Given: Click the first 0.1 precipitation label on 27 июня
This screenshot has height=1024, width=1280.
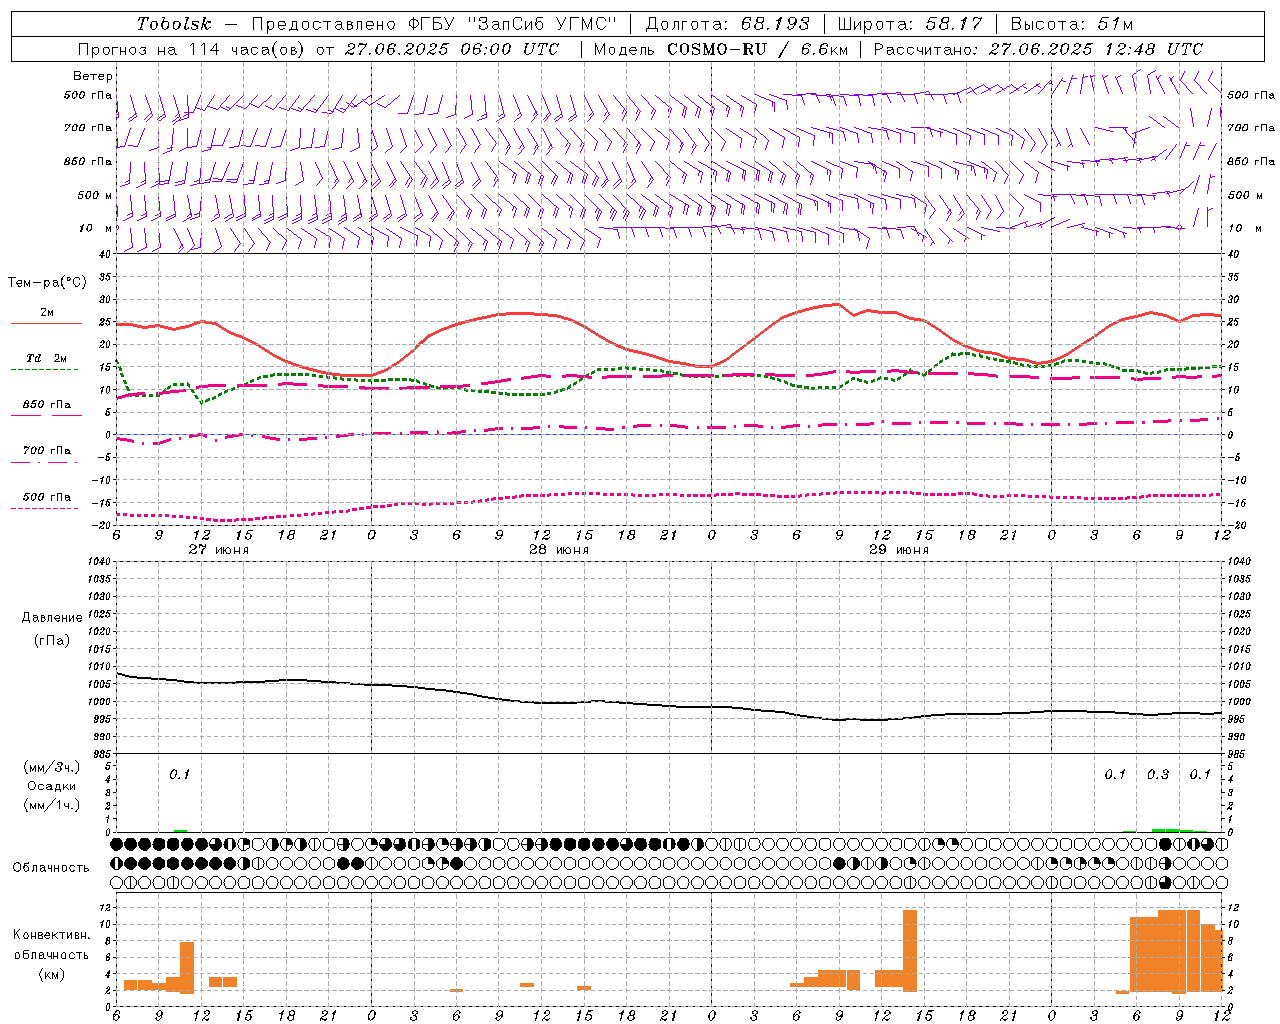Looking at the screenshot, I should coord(179,774).
